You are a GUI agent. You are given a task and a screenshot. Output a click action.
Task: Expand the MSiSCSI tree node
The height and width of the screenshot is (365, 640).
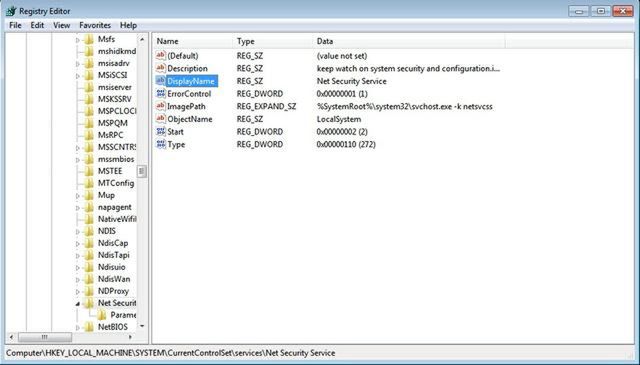[78, 76]
